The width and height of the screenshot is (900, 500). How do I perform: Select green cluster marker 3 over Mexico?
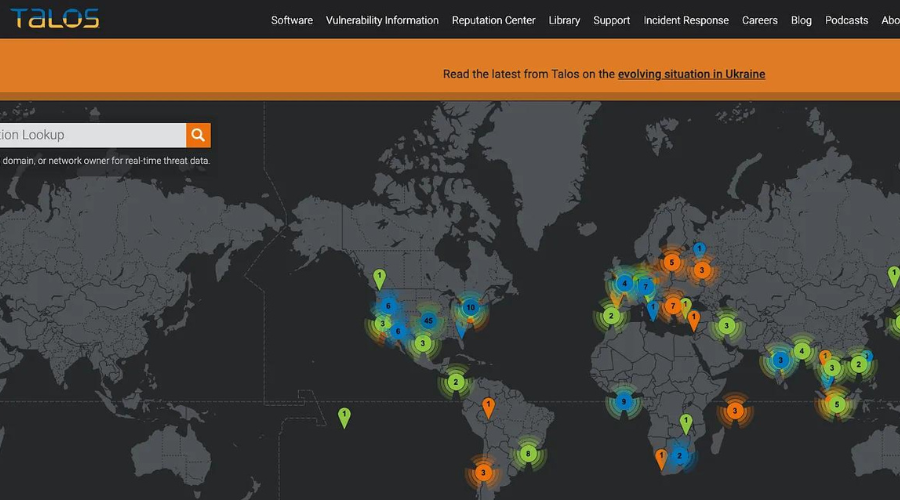click(423, 343)
